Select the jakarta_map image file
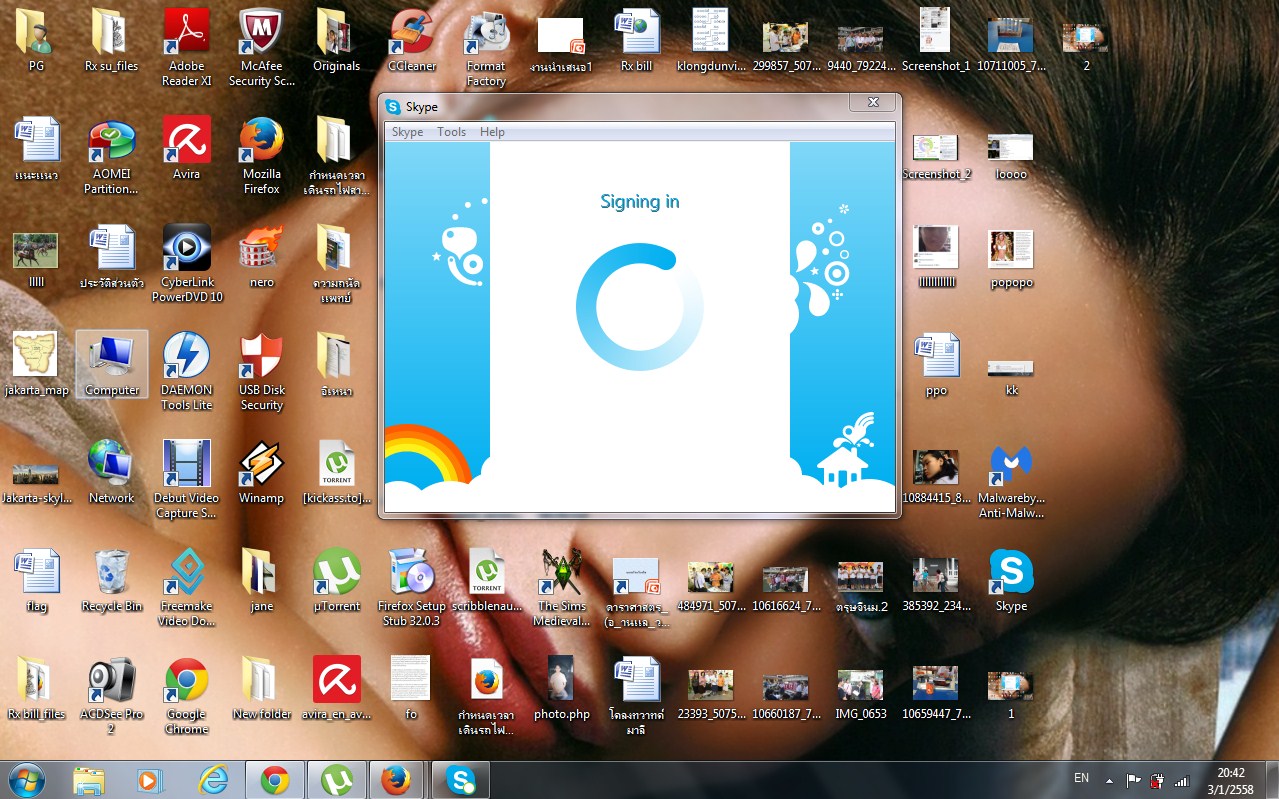Viewport: 1279px width, 799px height. (36, 365)
